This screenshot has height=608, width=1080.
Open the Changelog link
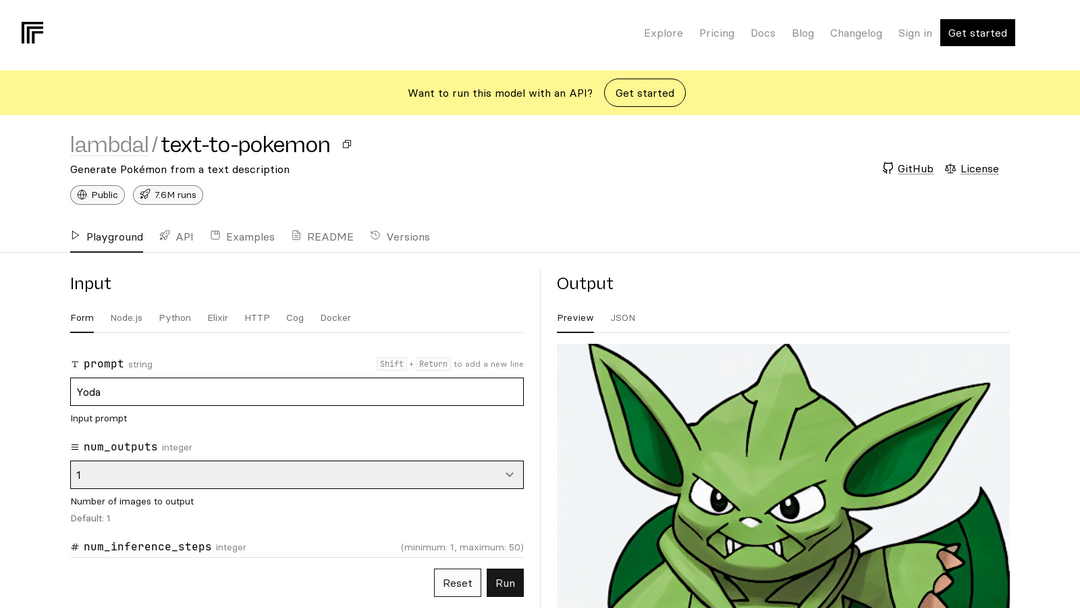[856, 33]
